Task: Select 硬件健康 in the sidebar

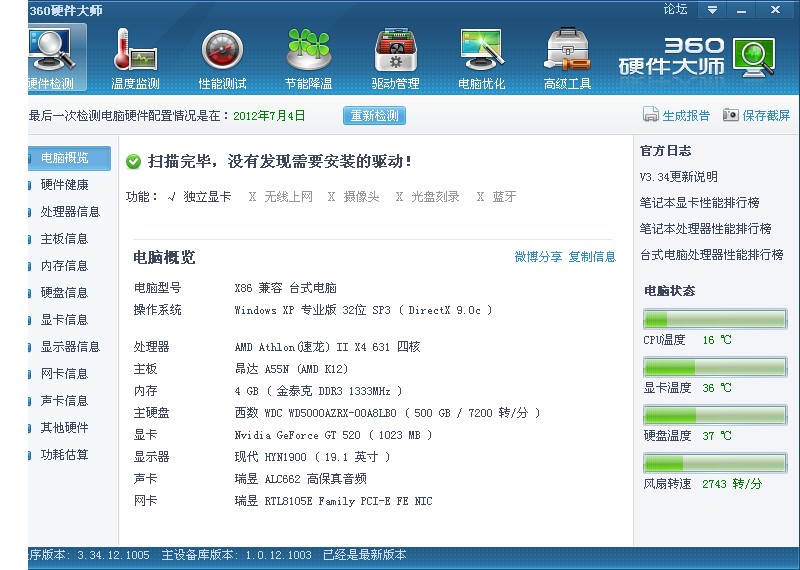Action: [64, 185]
